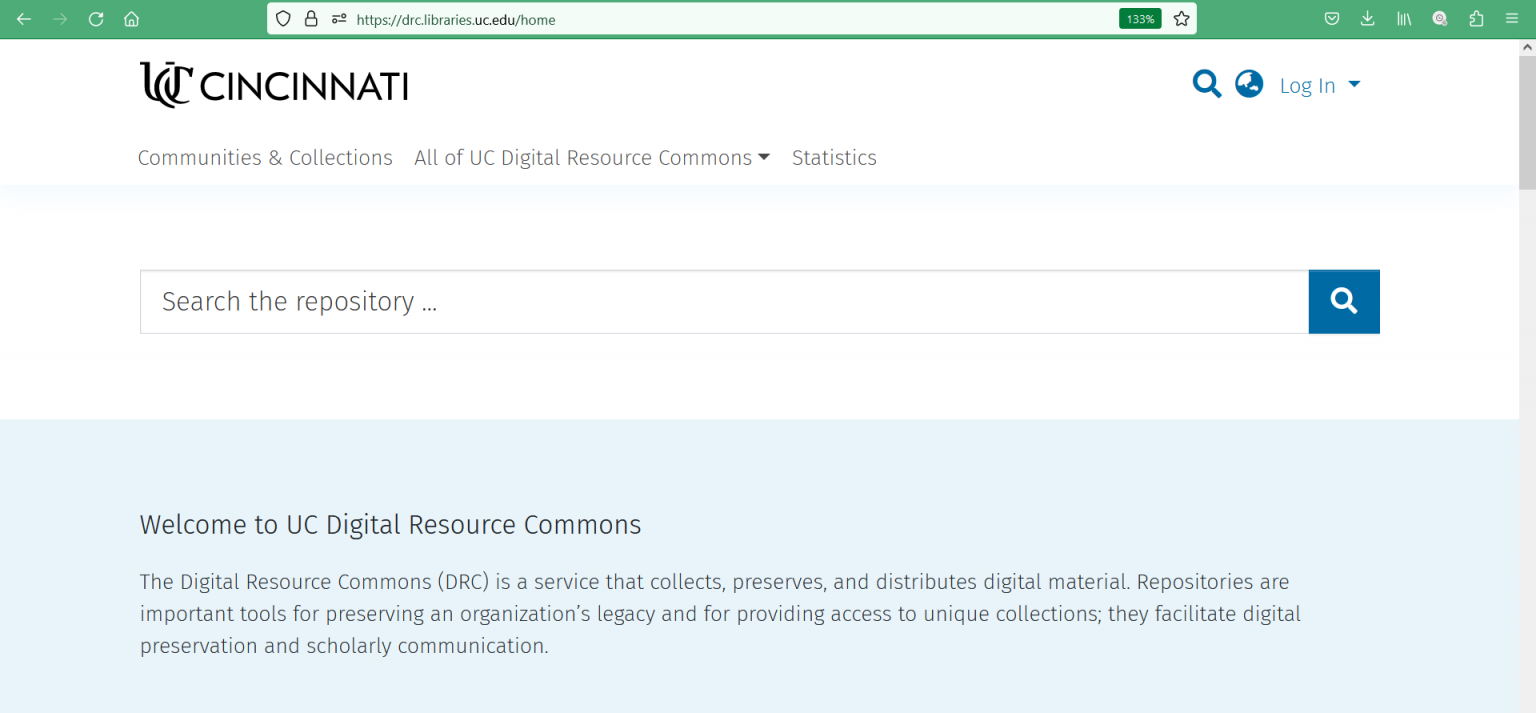Click the Log In link
1536x713 pixels.
[1306, 85]
